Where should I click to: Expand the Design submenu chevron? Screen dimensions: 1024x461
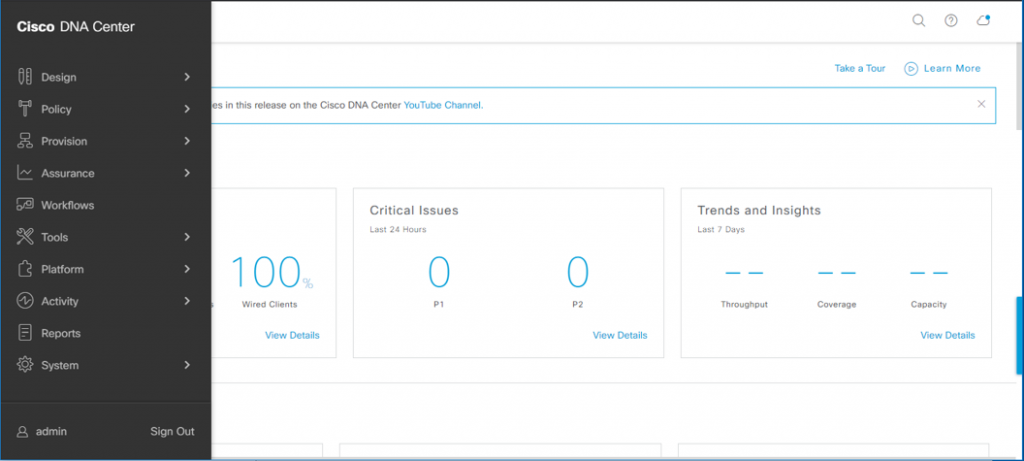[x=187, y=77]
